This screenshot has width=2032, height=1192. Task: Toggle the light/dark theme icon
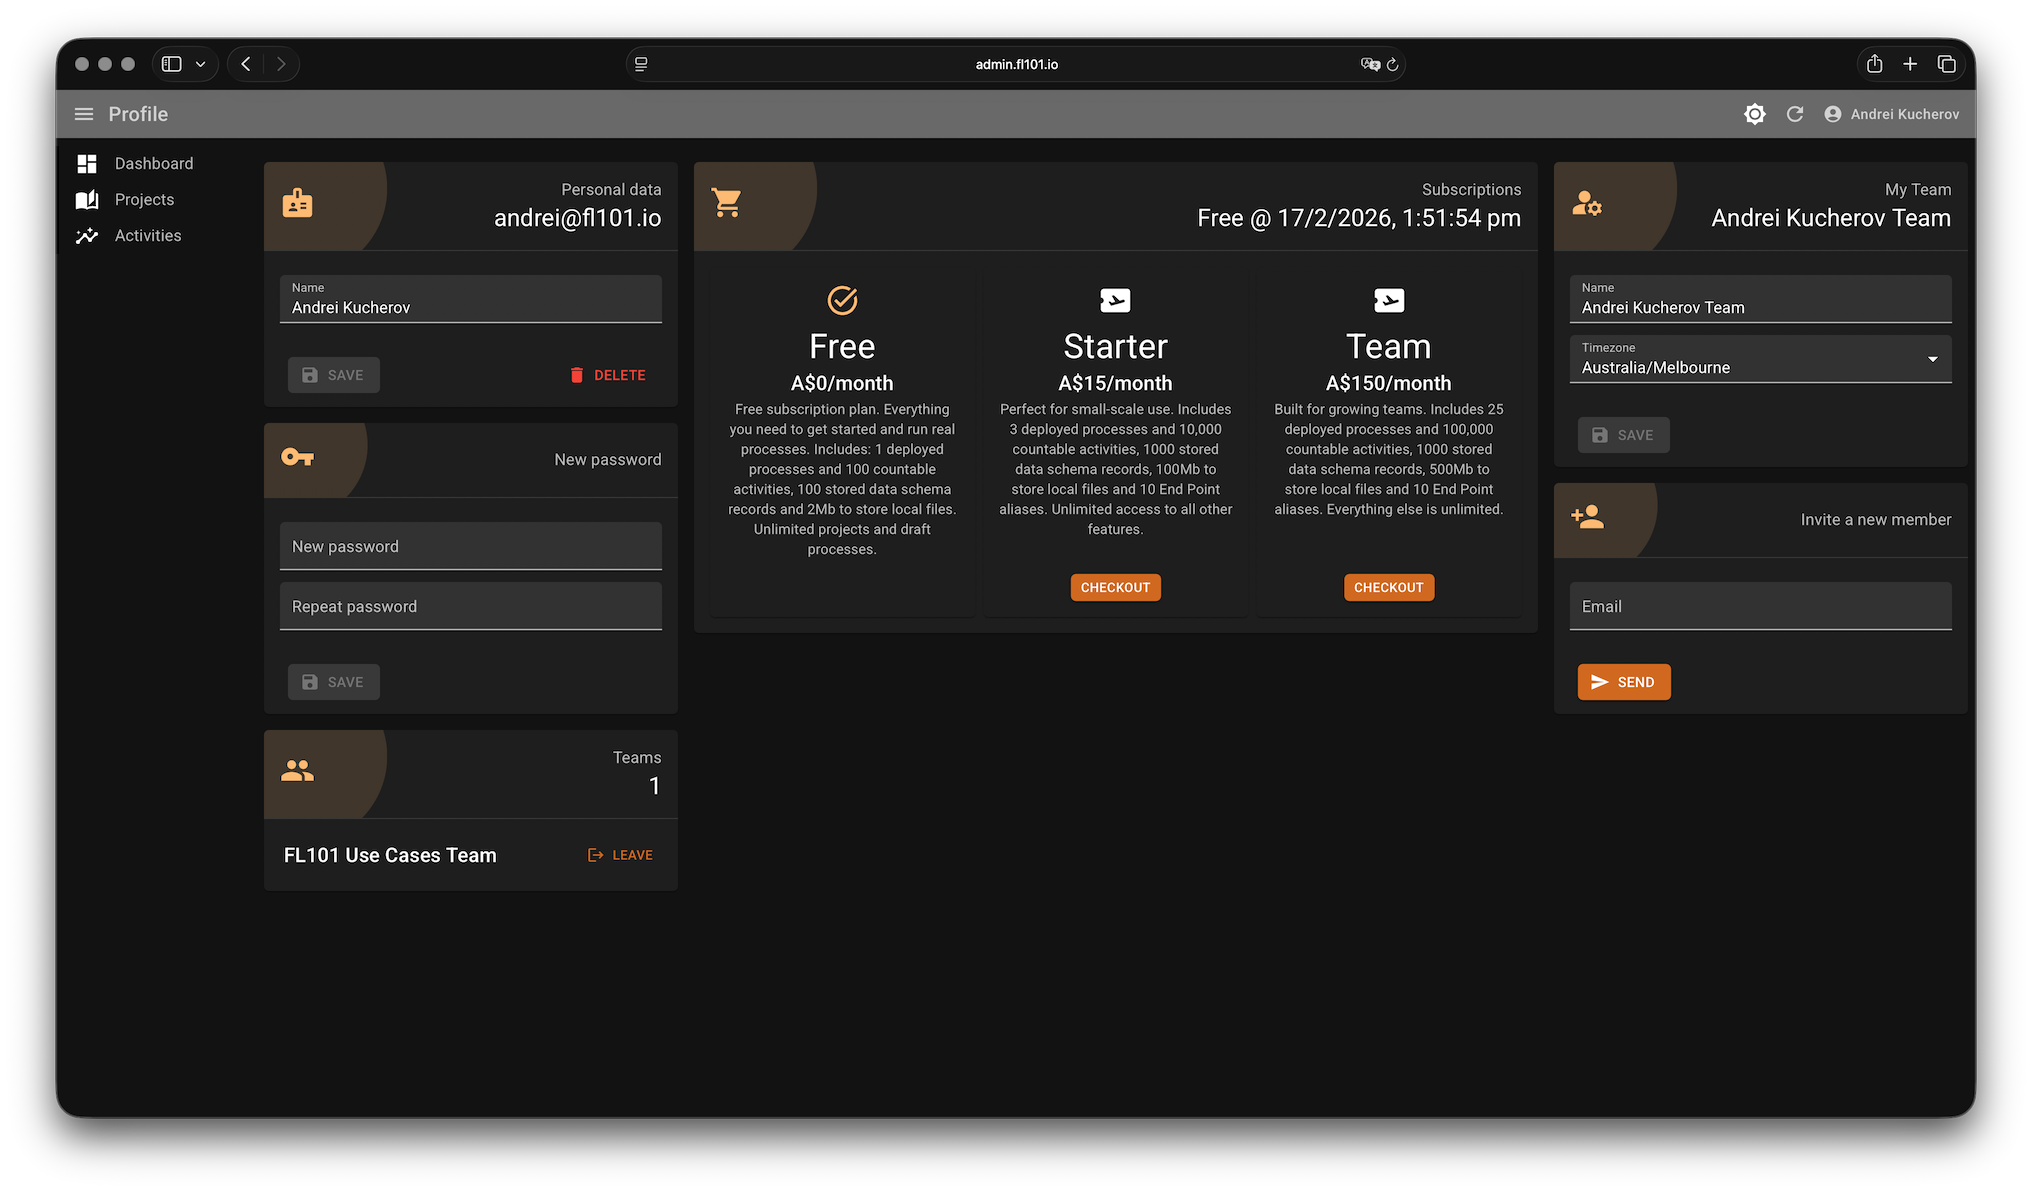(1754, 114)
